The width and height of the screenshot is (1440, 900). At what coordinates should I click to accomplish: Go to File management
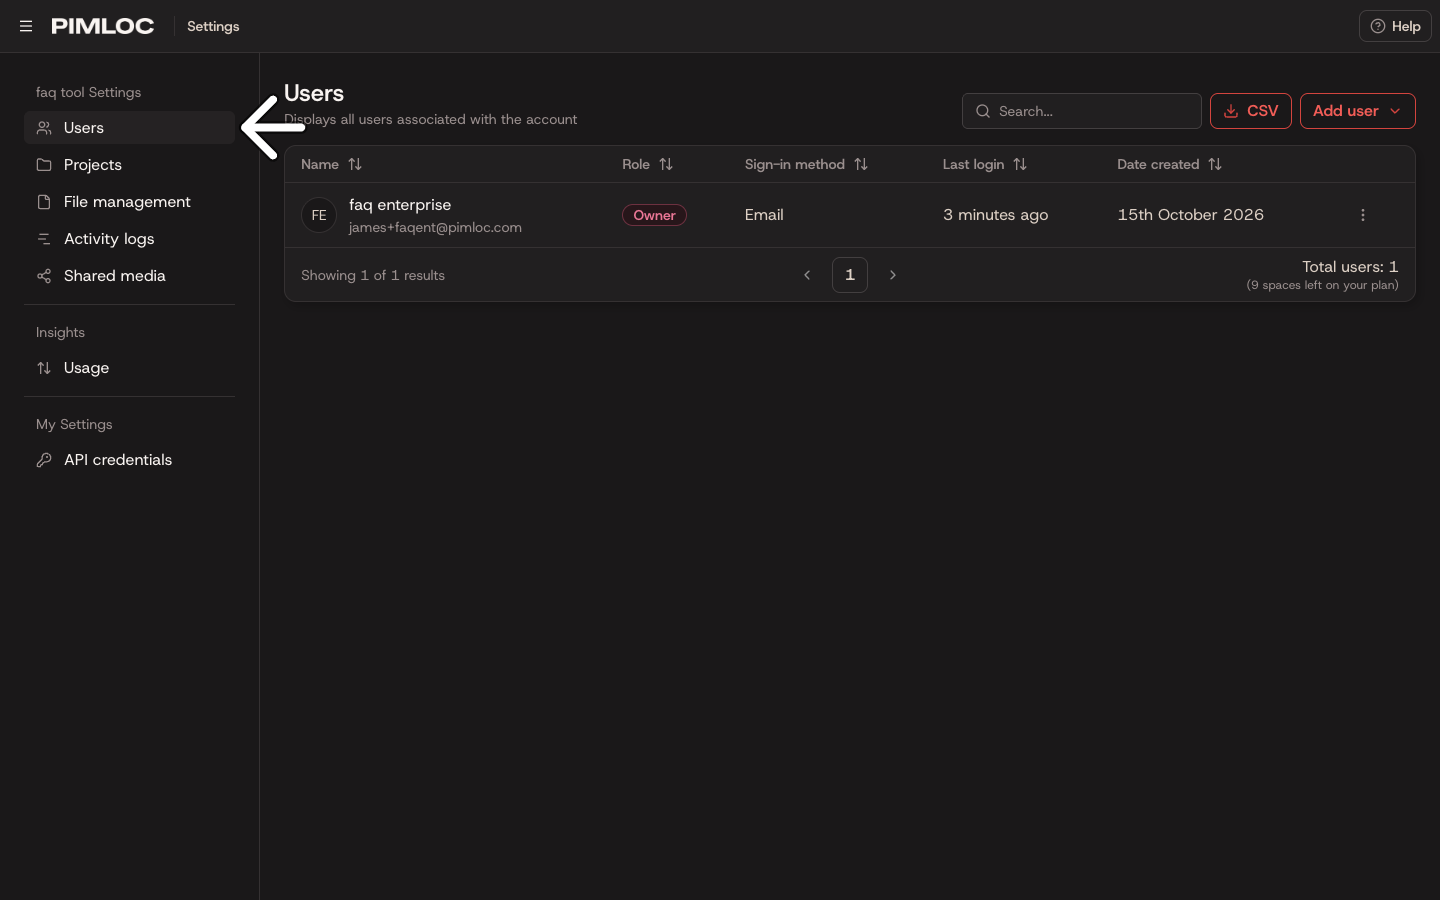pos(130,202)
